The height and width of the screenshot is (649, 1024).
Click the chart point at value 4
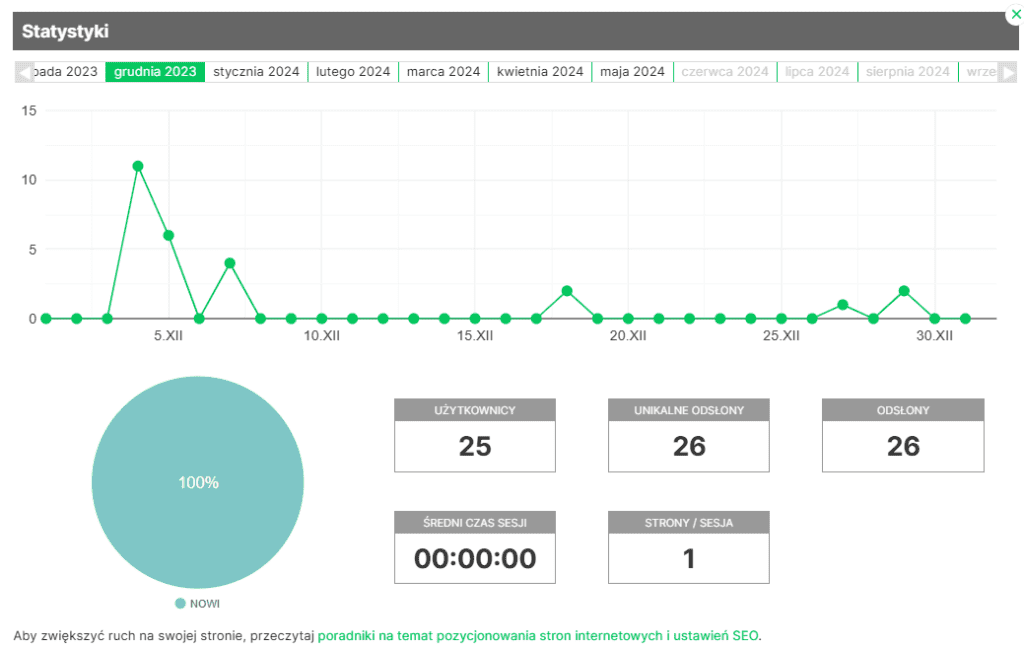[x=230, y=263]
